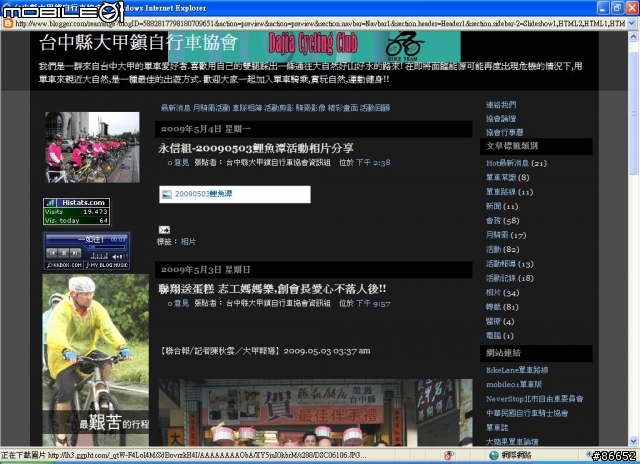Open post 永信組-20090503鯉魚潭活動相片分享
640x464 pixels.
[256, 148]
